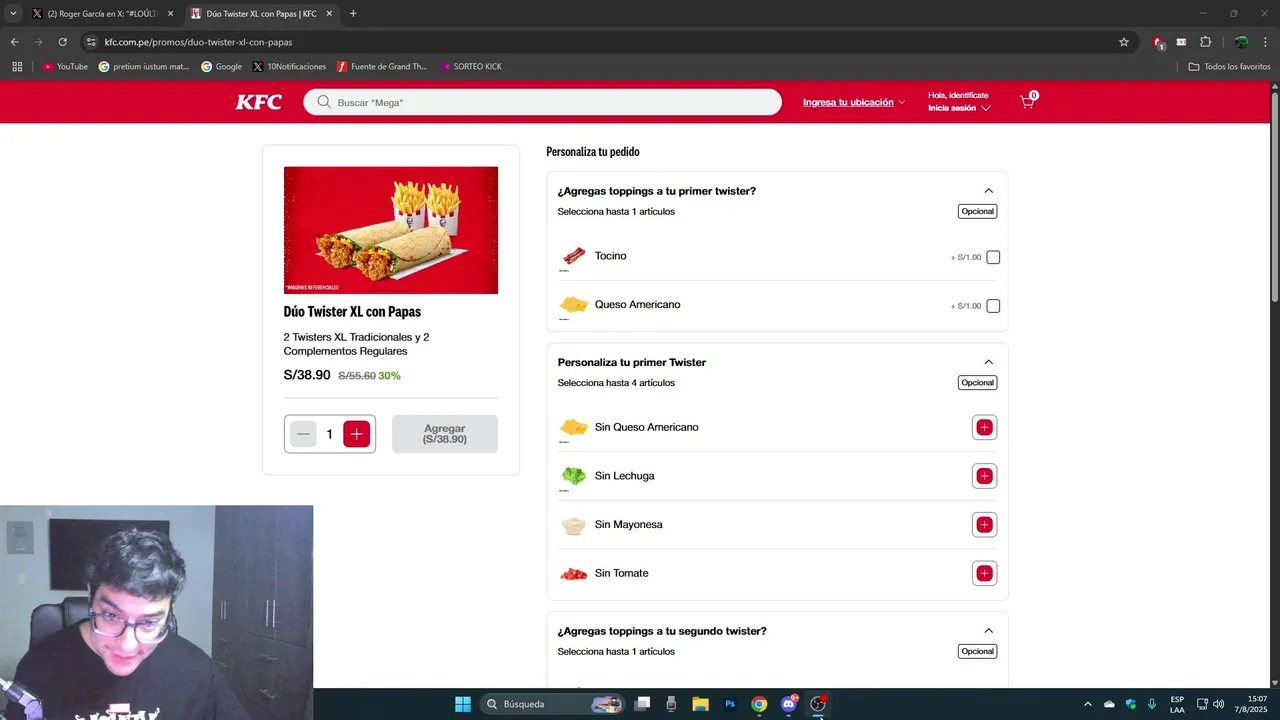
Task: Click the Sin Lechuga lettuce image
Action: pos(573,476)
